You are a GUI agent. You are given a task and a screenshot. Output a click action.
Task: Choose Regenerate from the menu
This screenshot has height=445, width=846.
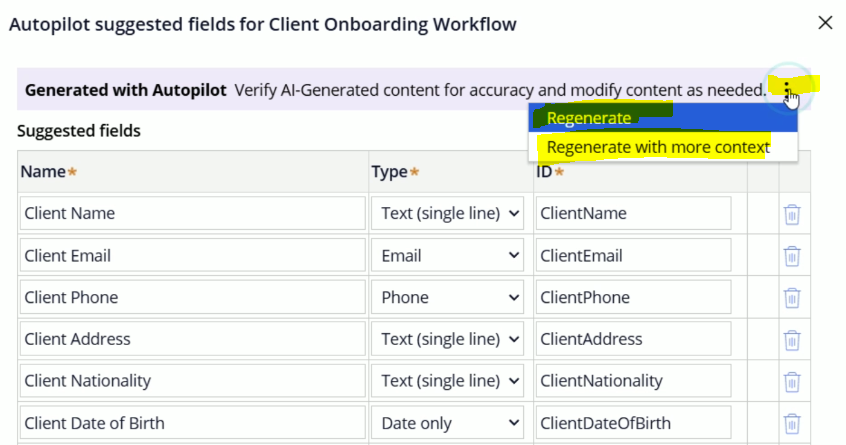click(x=589, y=118)
